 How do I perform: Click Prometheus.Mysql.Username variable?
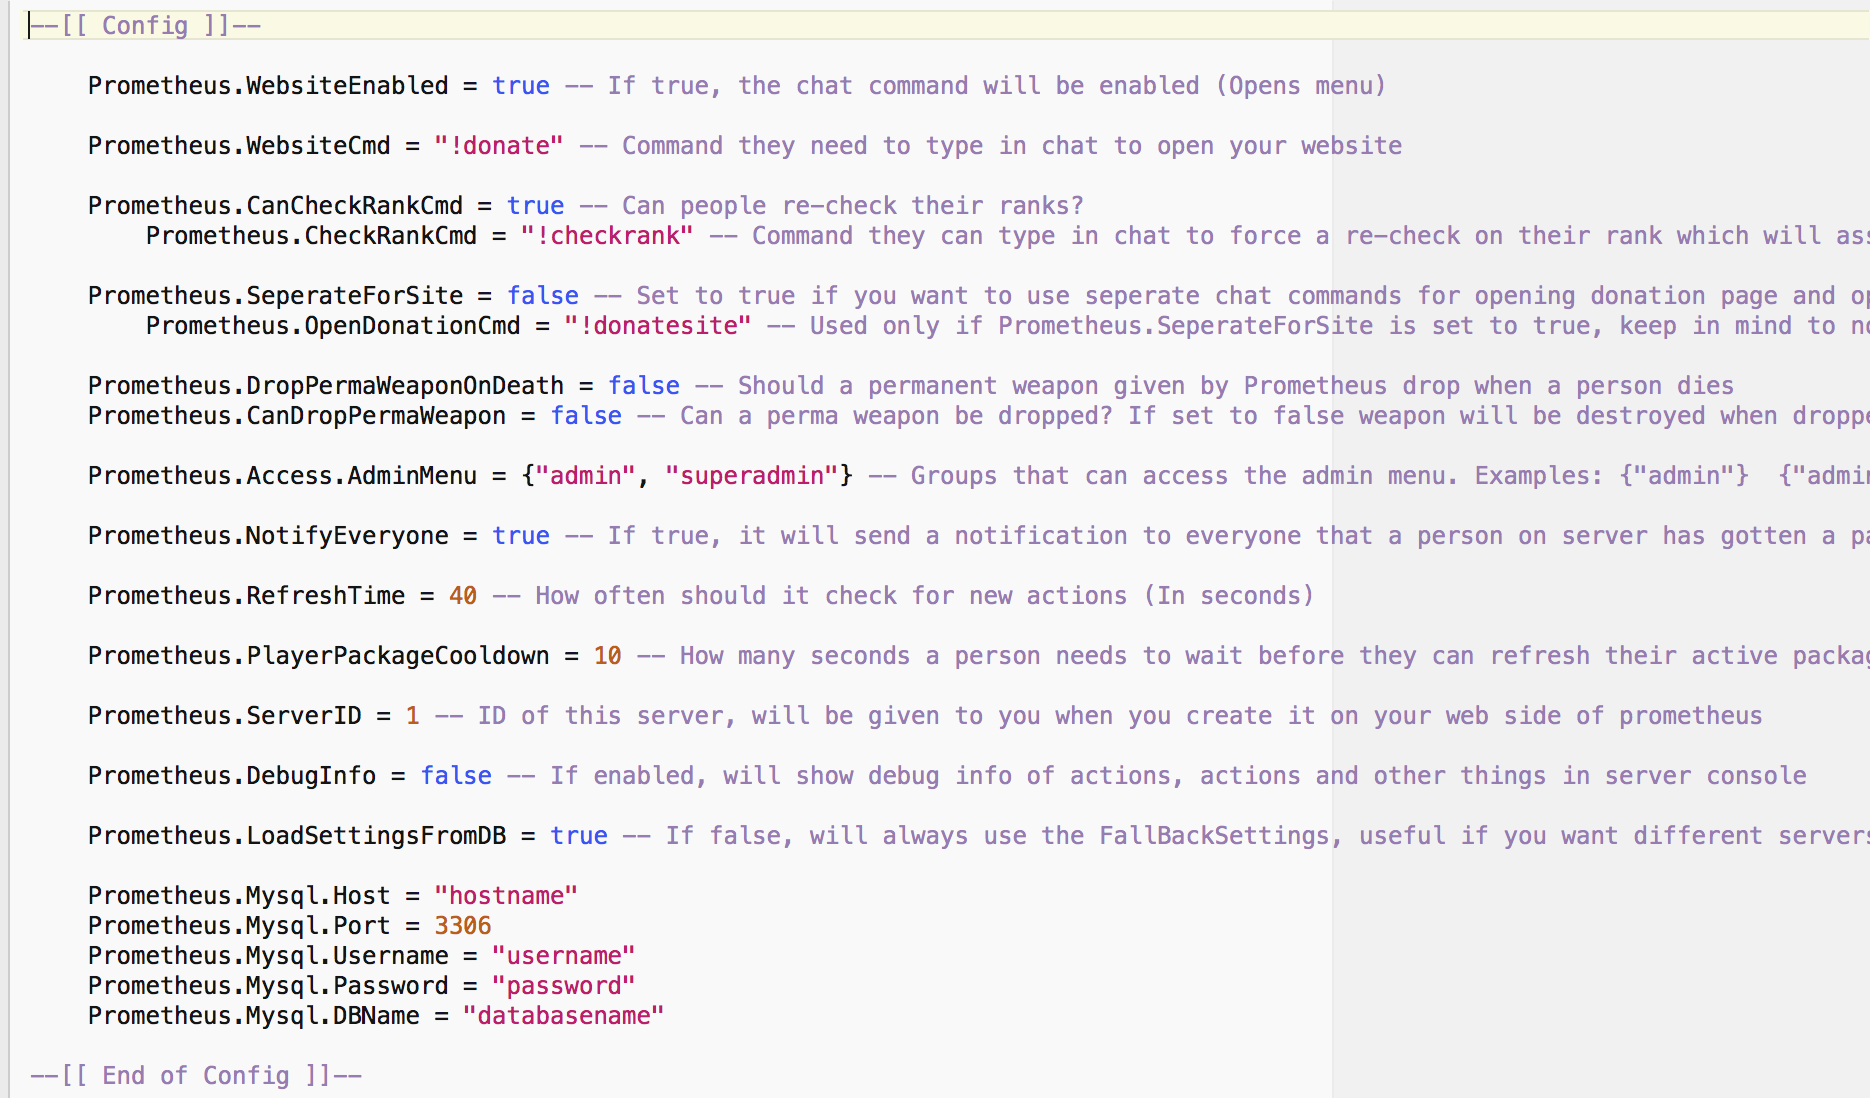click(x=268, y=956)
